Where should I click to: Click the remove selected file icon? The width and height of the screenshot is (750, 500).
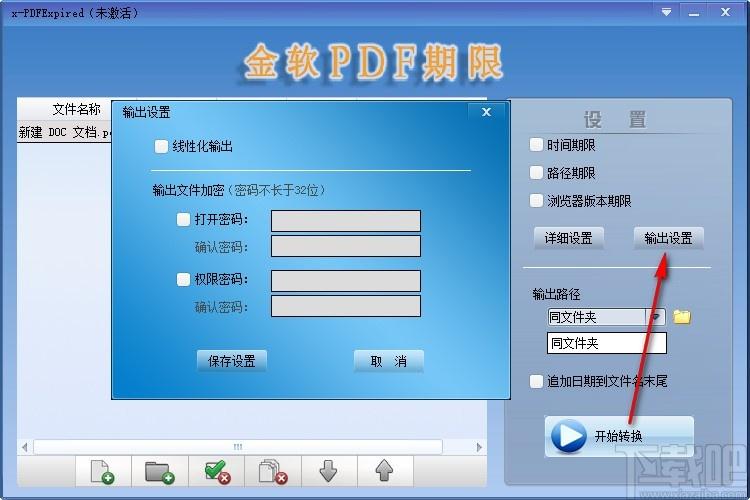tap(217, 472)
